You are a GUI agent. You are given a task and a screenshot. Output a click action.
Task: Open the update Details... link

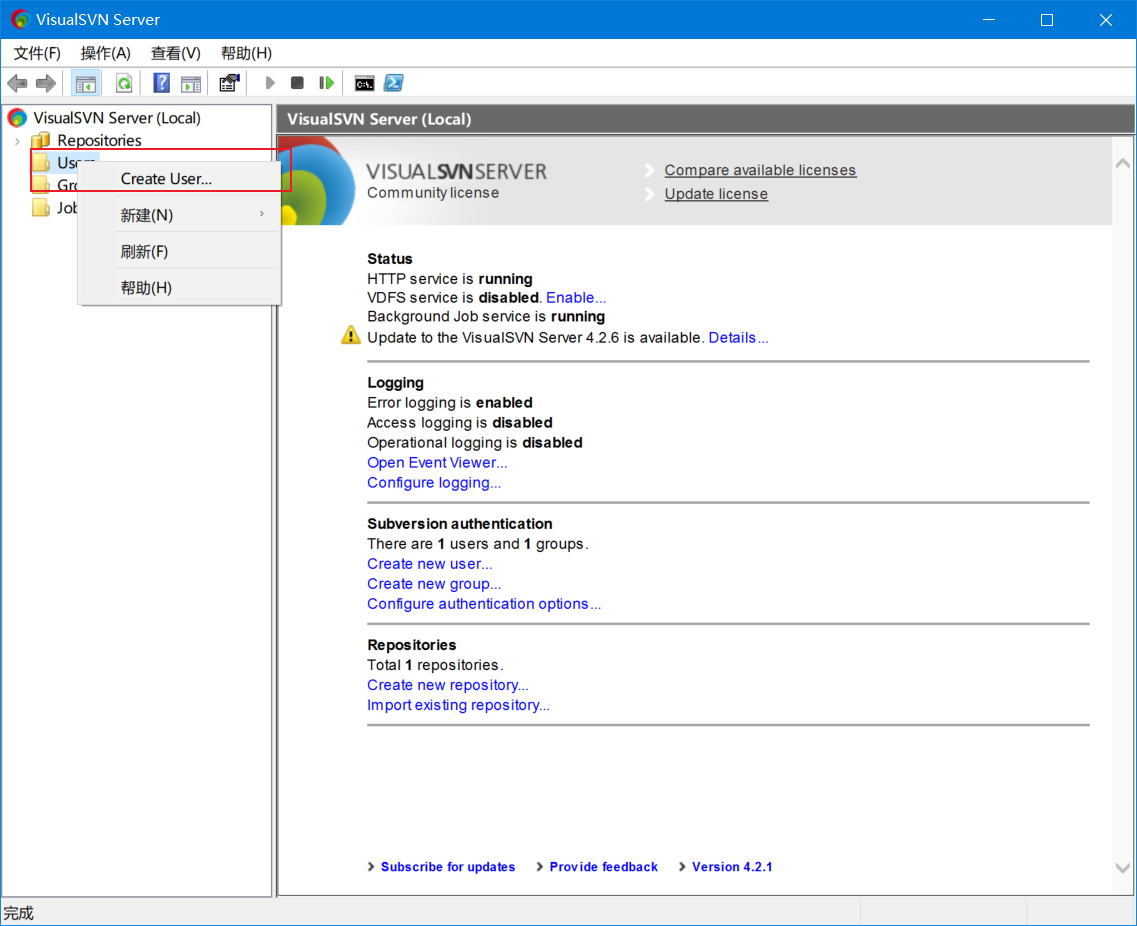(x=738, y=337)
